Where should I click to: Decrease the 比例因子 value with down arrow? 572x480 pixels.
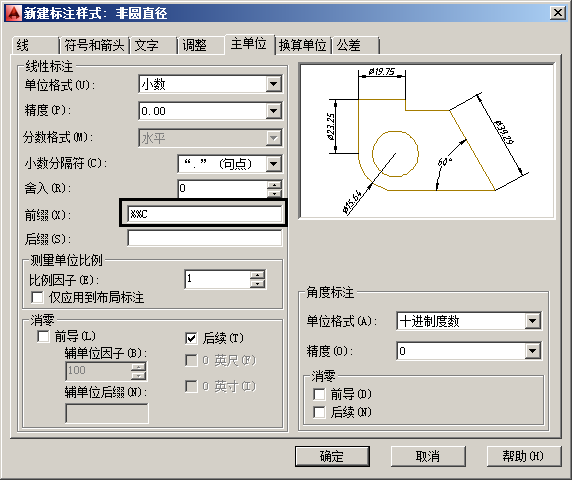point(258,283)
